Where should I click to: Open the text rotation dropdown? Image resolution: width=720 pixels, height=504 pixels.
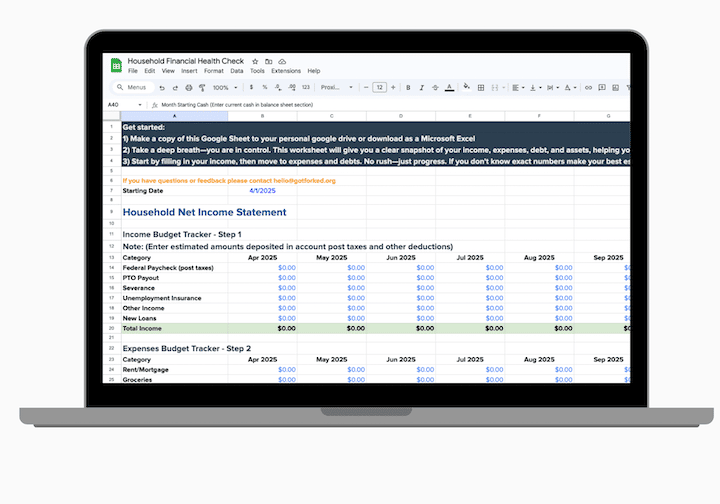[x=570, y=88]
